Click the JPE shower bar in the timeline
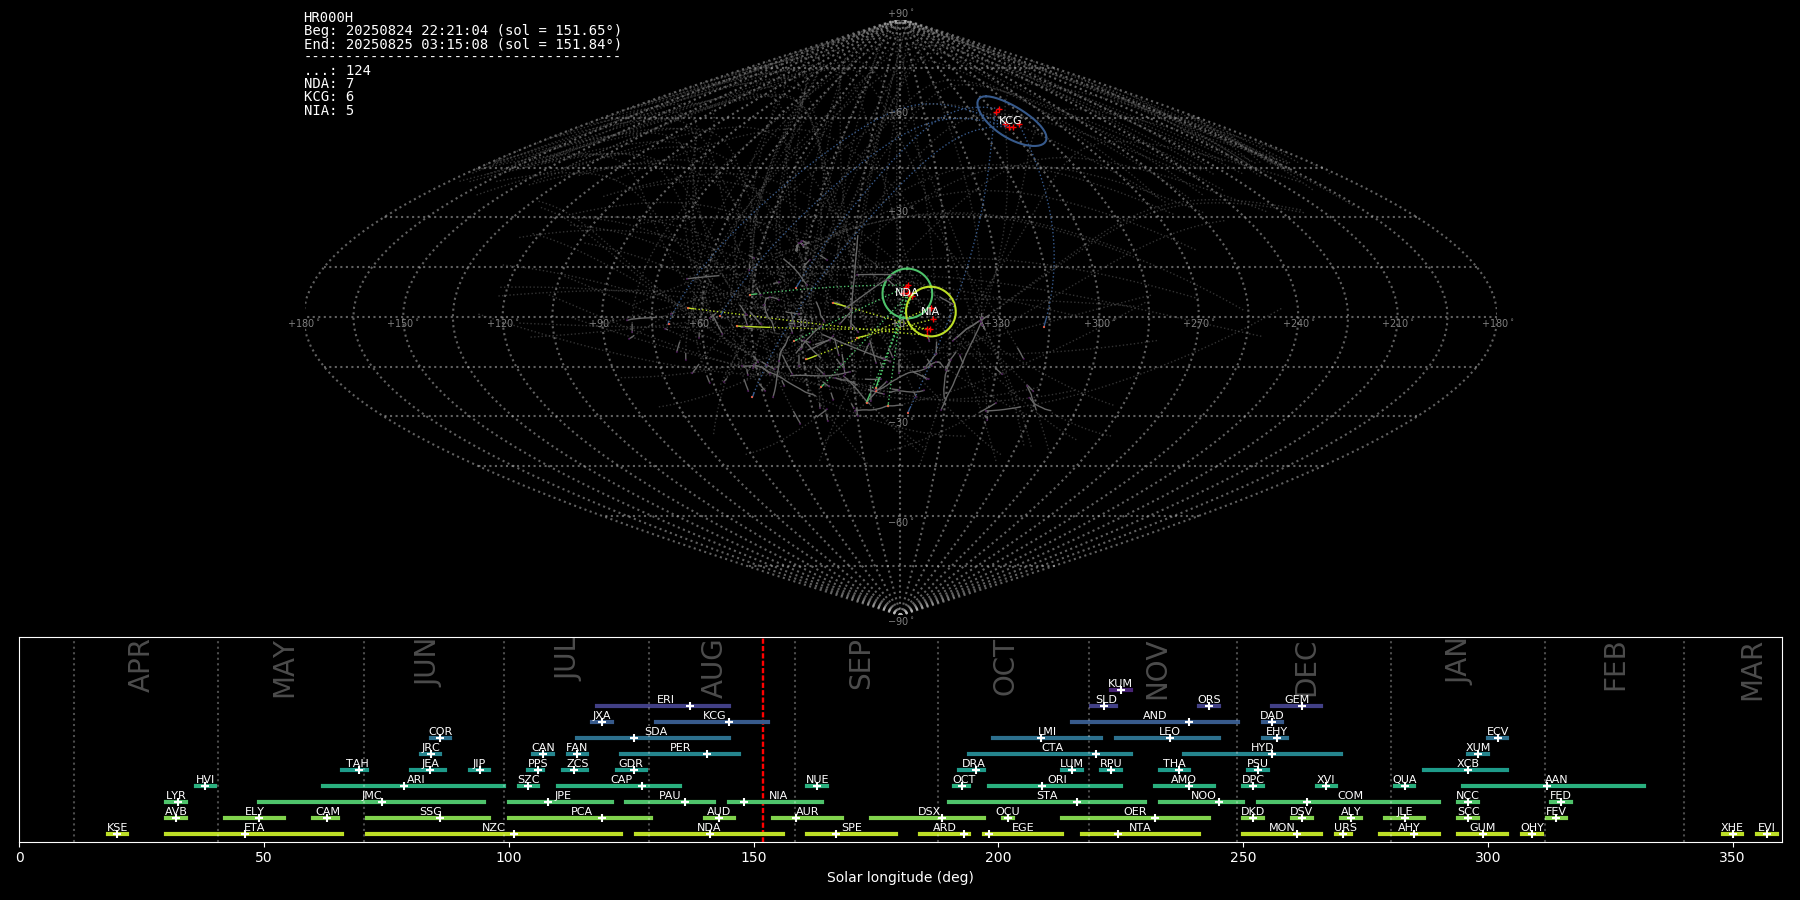The height and width of the screenshot is (900, 1800). pos(560,802)
